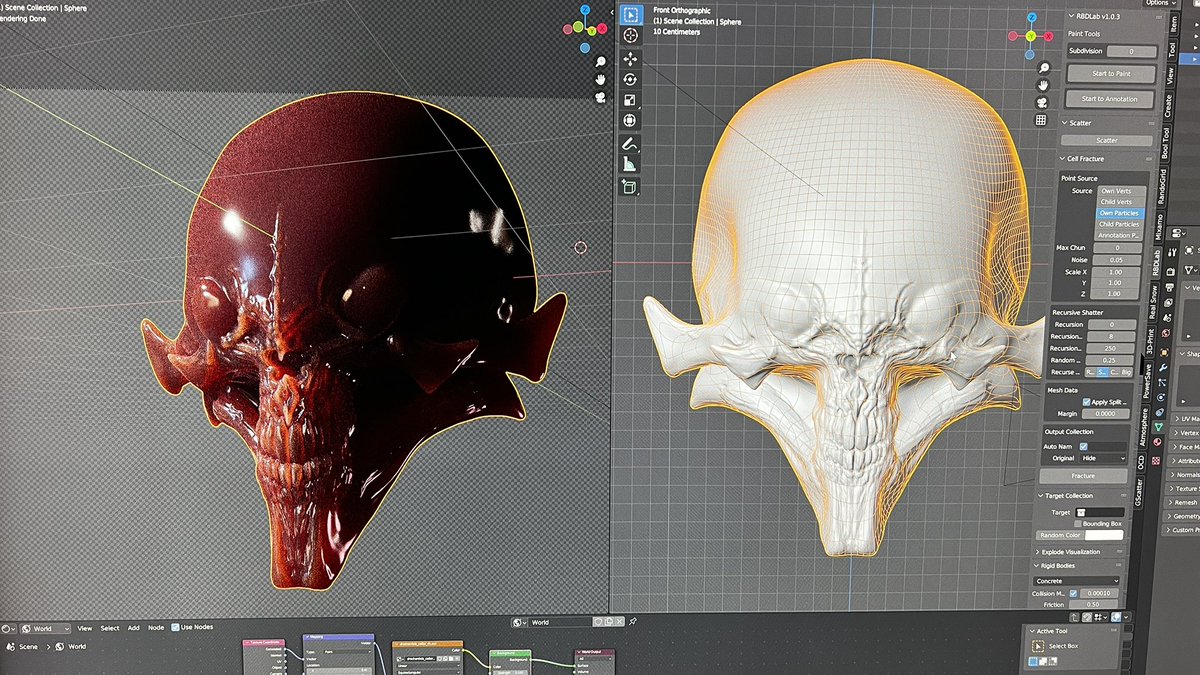Select the Transform tool in the viewport toolbar
The width and height of the screenshot is (1200, 675).
(x=631, y=121)
